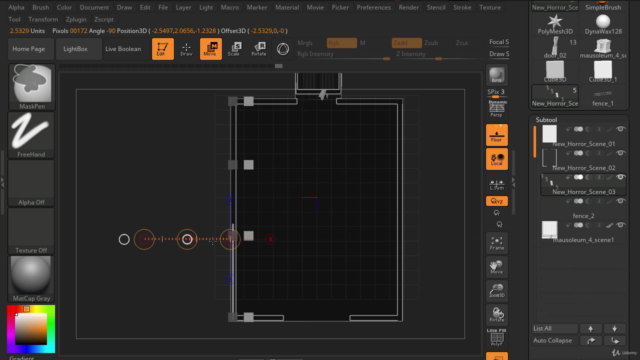Hide New_Horror_Scene_01 subtool with eye icon

tap(620, 129)
